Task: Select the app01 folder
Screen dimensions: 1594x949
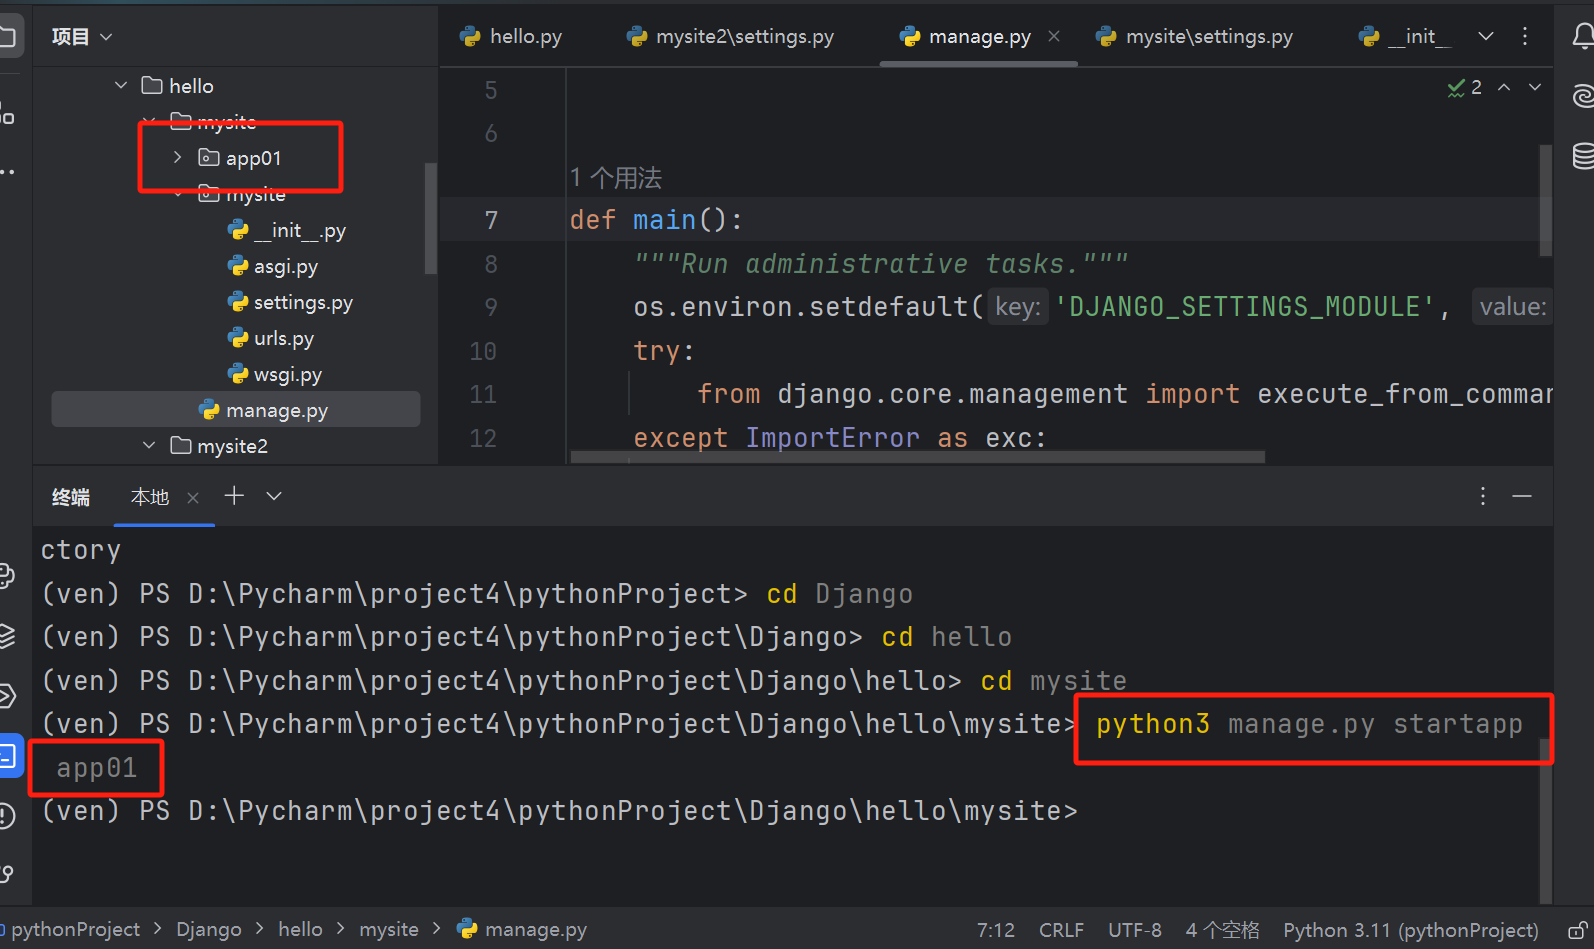Action: tap(240, 158)
